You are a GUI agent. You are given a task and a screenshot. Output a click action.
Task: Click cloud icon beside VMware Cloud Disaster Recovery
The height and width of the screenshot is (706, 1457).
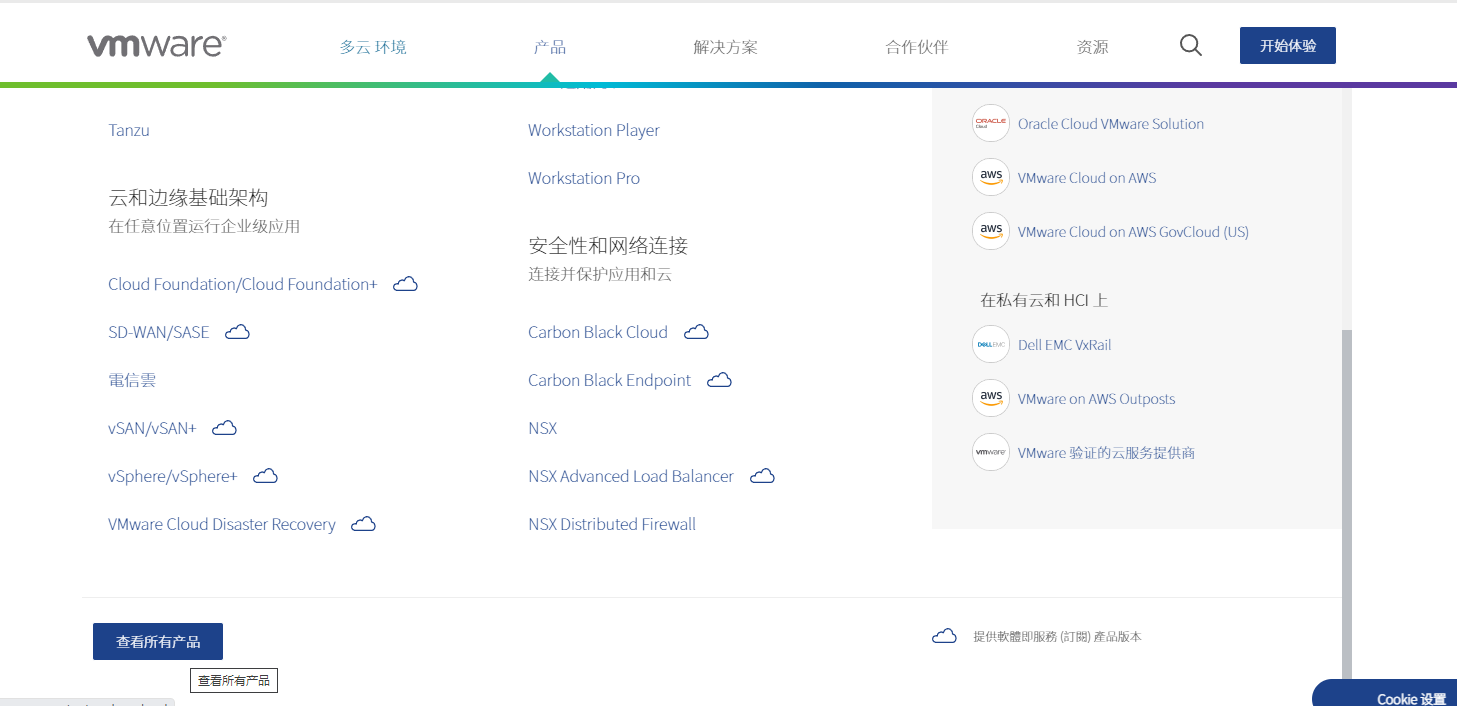click(x=363, y=524)
